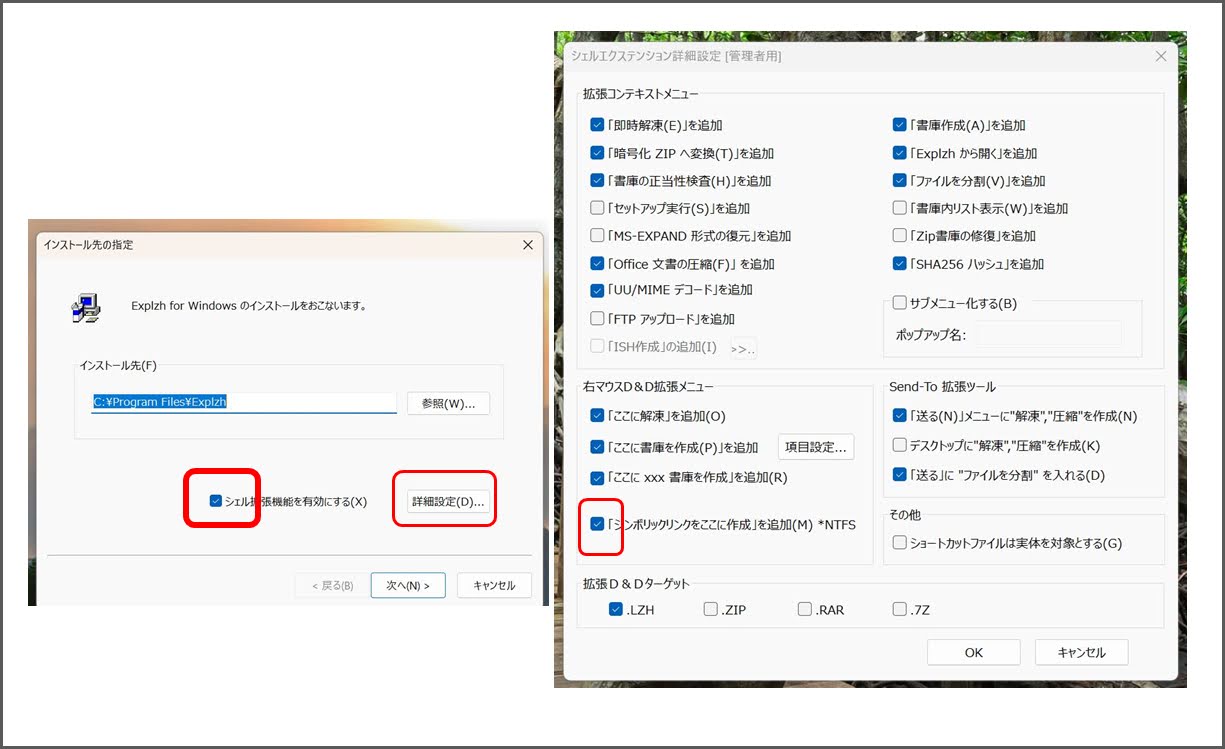Toggle「暗号化 ZIP へ変換(T)」を追加 checkbox
This screenshot has width=1225, height=749.
598,153
